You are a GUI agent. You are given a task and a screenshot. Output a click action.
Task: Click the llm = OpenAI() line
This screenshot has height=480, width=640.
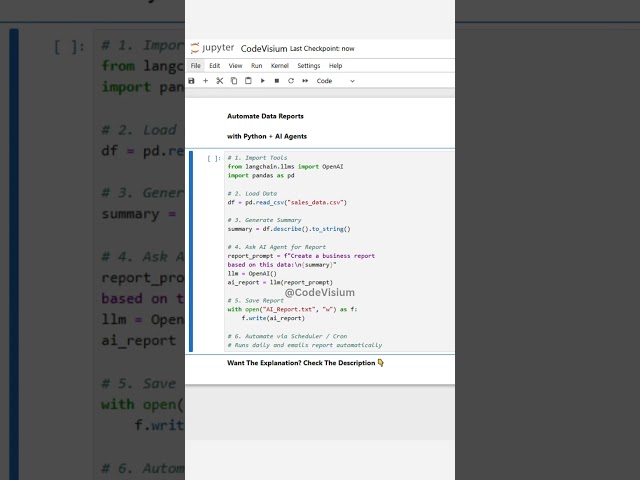(x=252, y=273)
